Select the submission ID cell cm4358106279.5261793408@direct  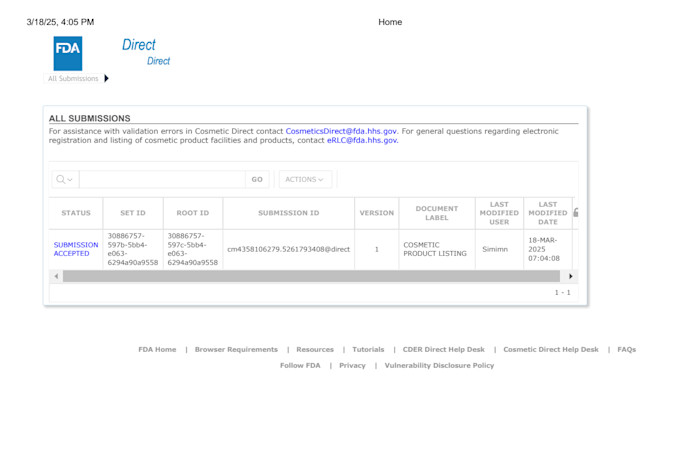pyautogui.click(x=288, y=249)
